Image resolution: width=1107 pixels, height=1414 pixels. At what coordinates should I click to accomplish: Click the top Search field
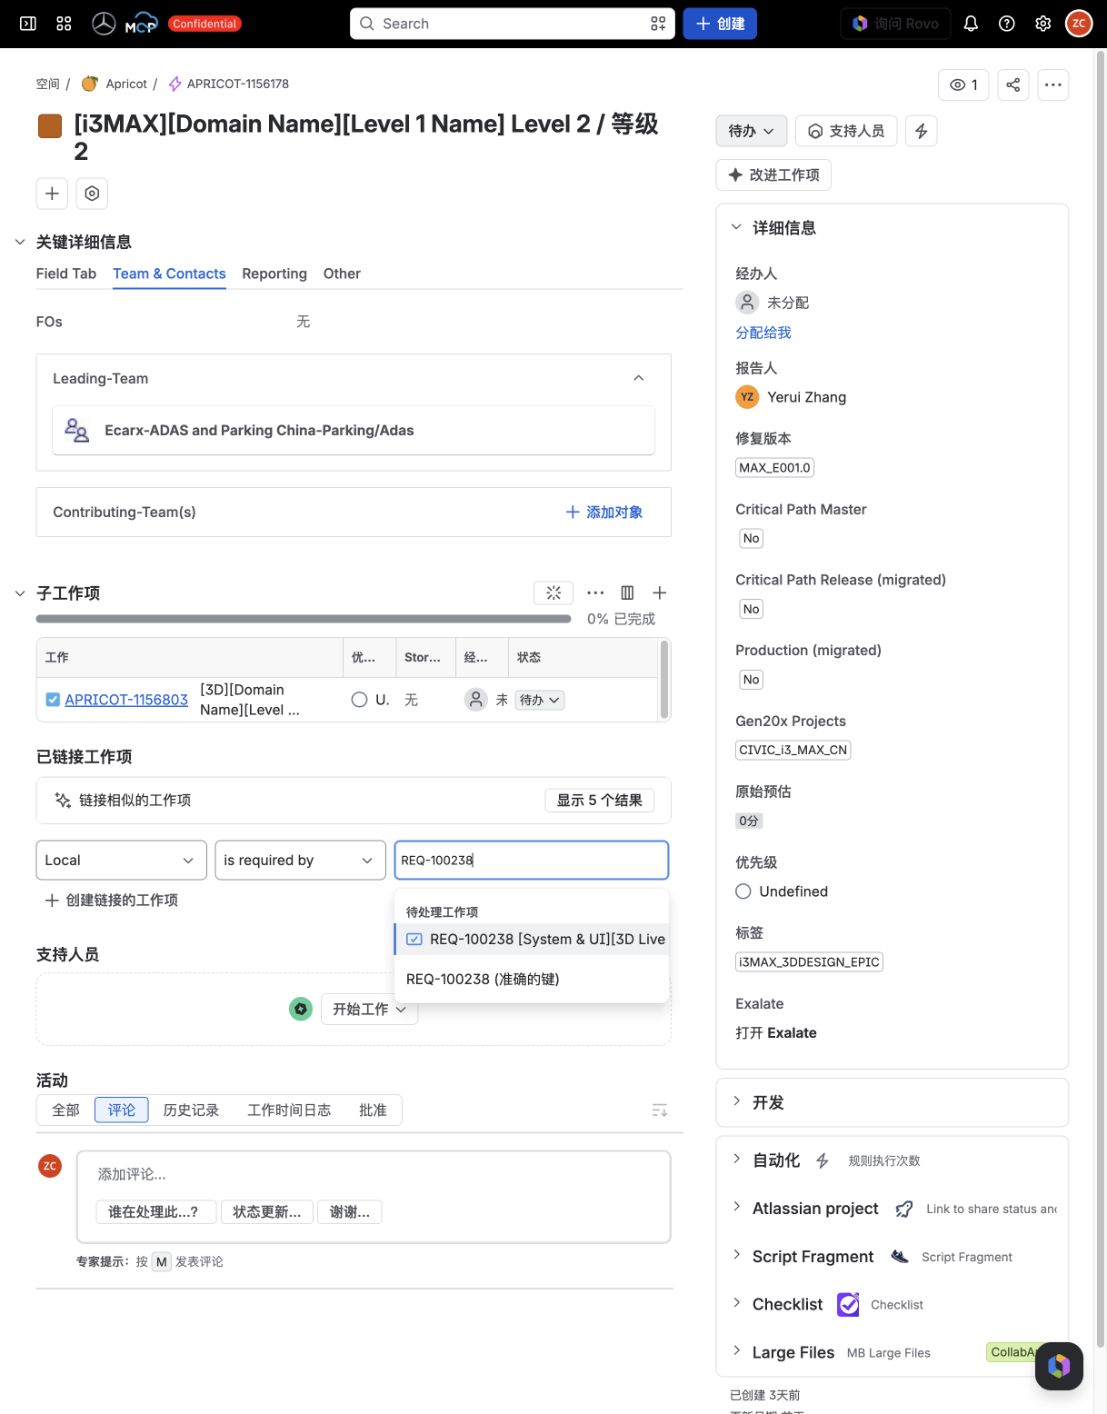tap(512, 23)
